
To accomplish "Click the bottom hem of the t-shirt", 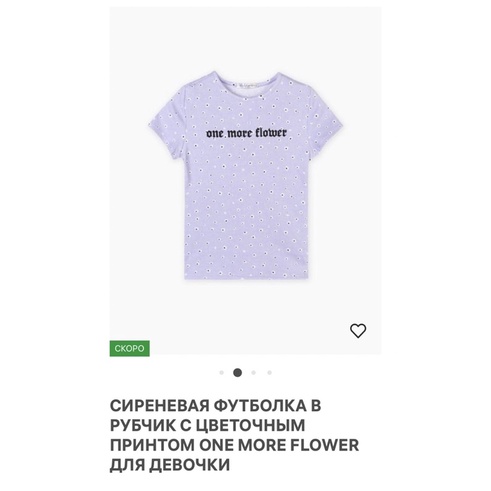I will point(246,275).
